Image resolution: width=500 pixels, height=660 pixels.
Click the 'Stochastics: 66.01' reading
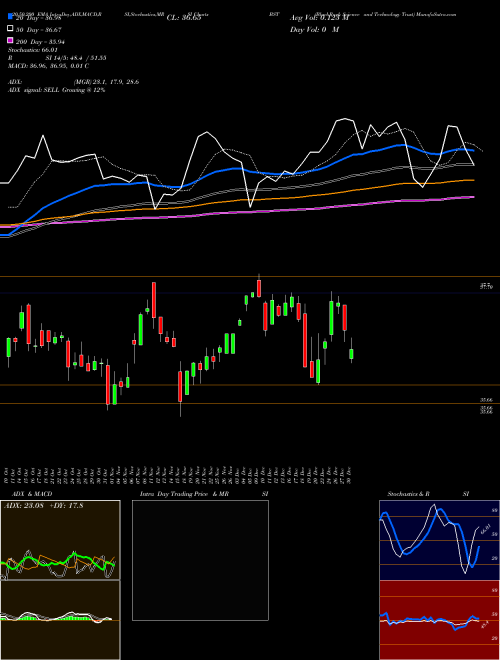tap(32, 50)
